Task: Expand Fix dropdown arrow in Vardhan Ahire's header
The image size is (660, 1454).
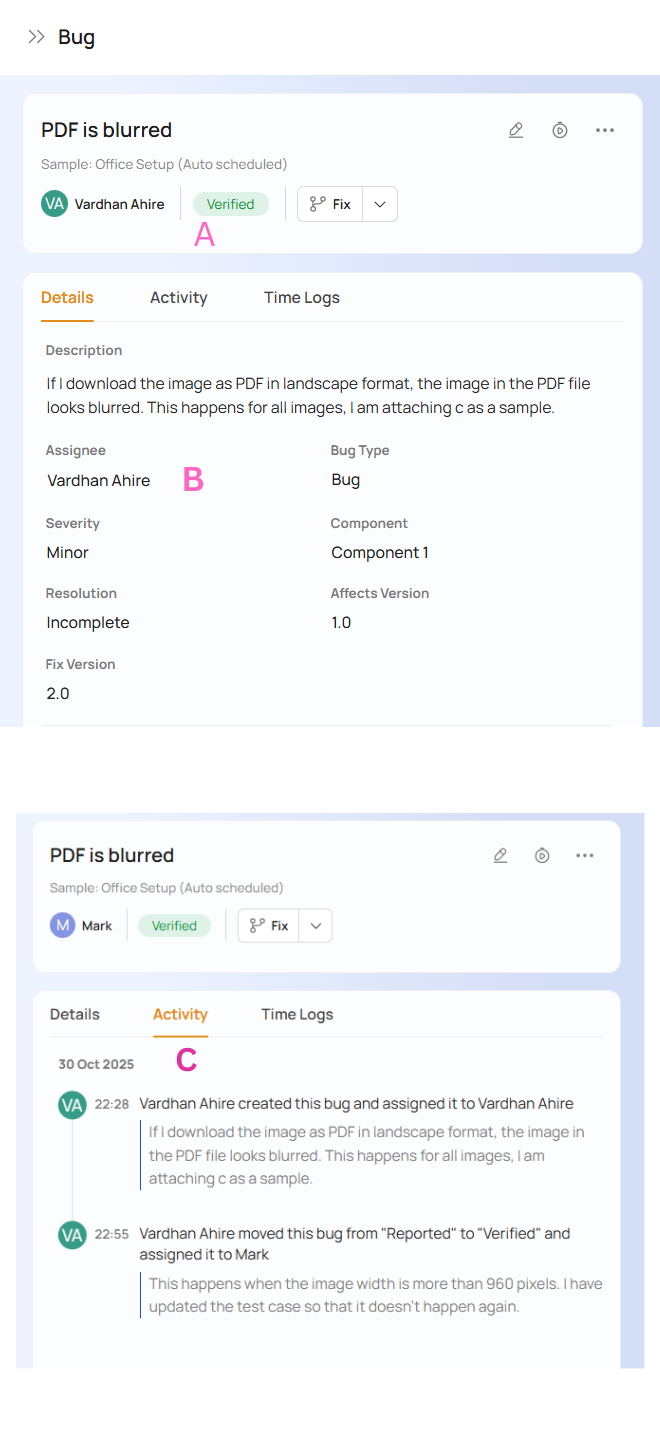Action: click(380, 204)
